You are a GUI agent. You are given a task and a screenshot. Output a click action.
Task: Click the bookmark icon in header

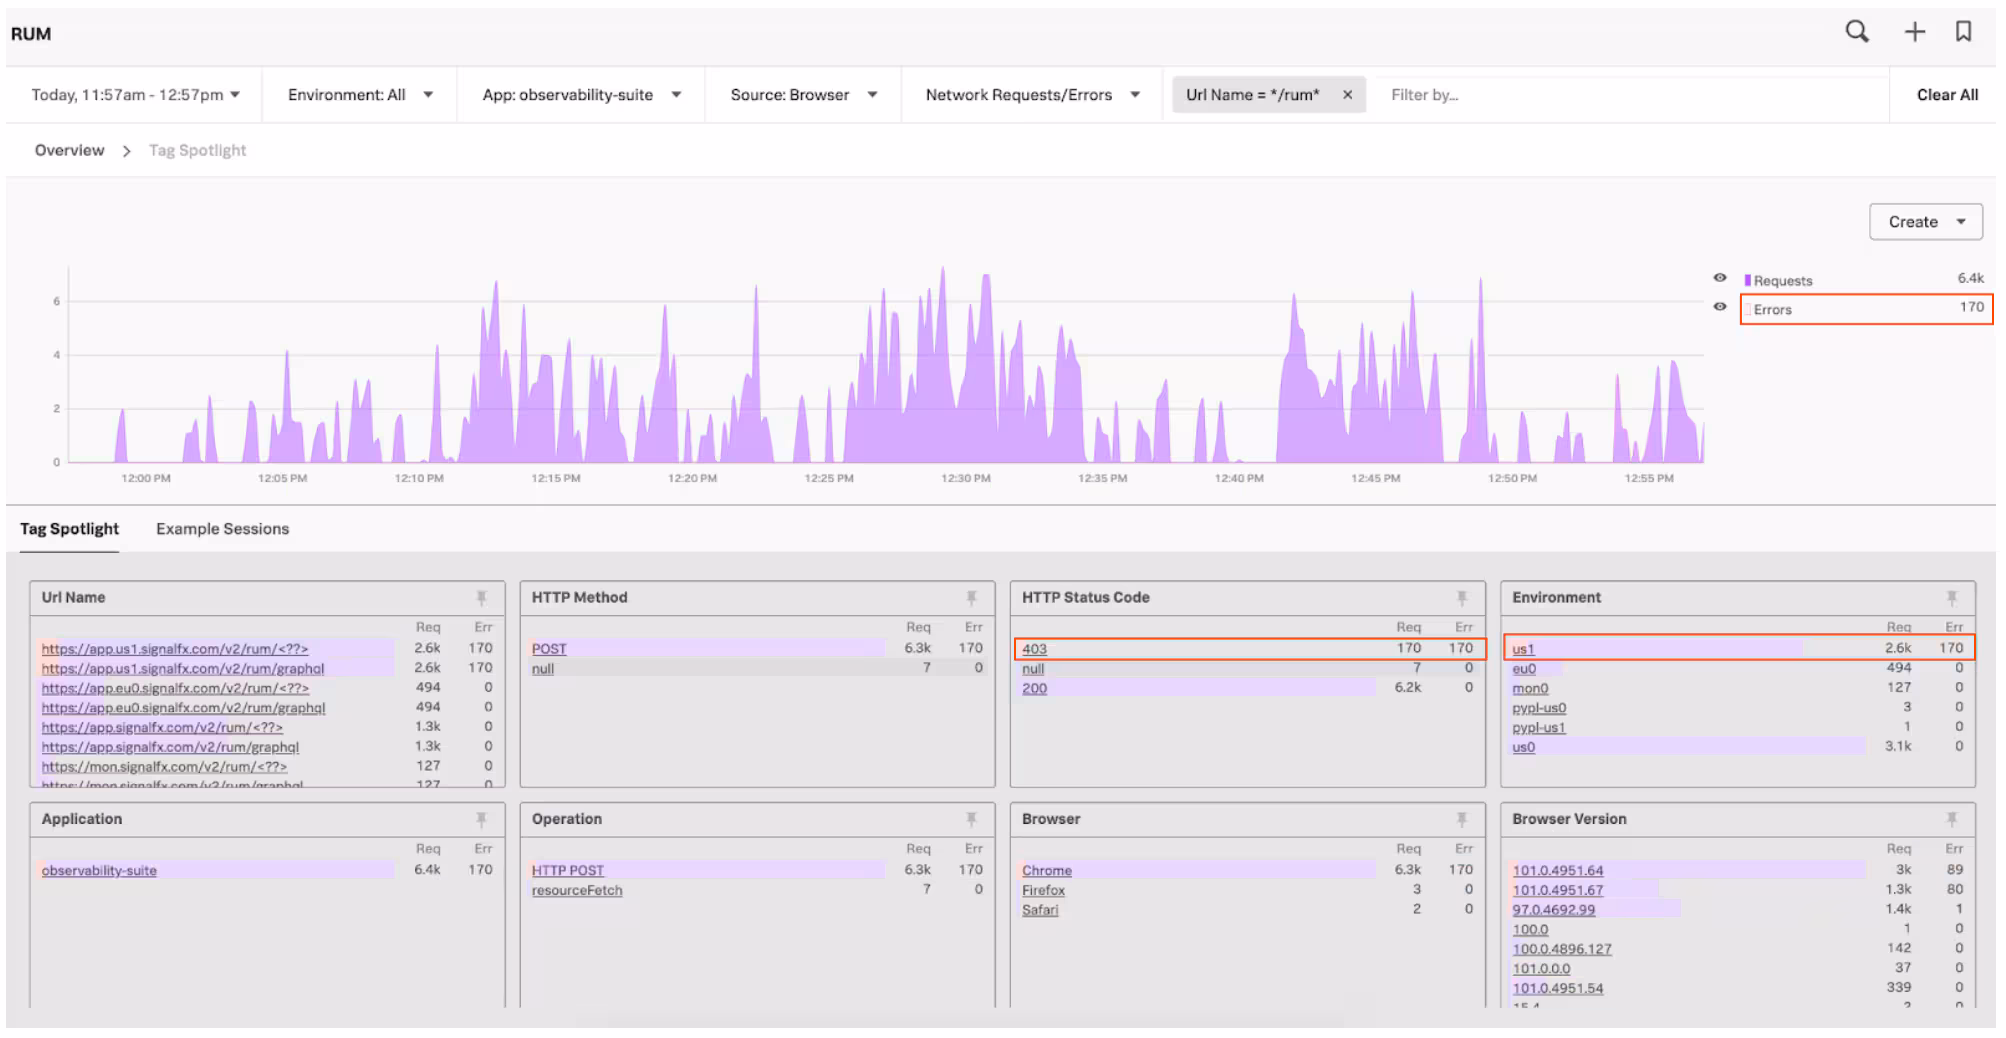1963,32
